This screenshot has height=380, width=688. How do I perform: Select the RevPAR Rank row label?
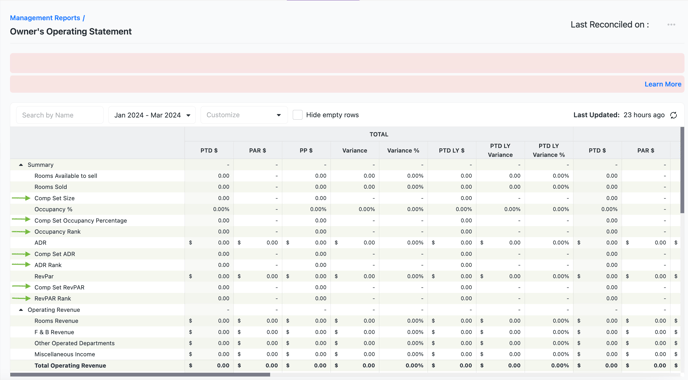(53, 298)
